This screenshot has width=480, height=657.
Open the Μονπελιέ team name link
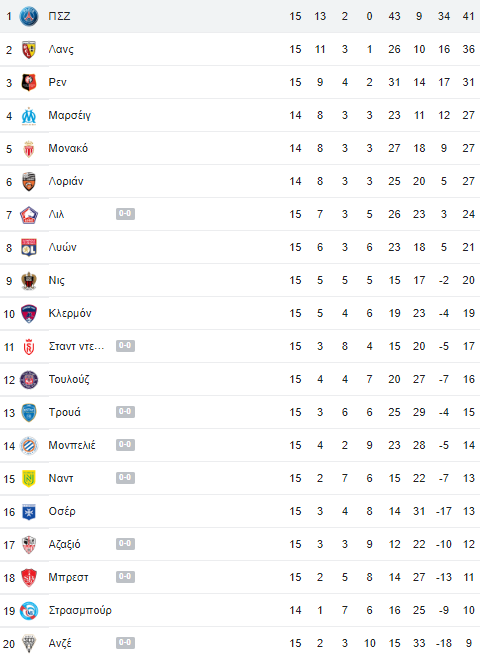pos(72,445)
